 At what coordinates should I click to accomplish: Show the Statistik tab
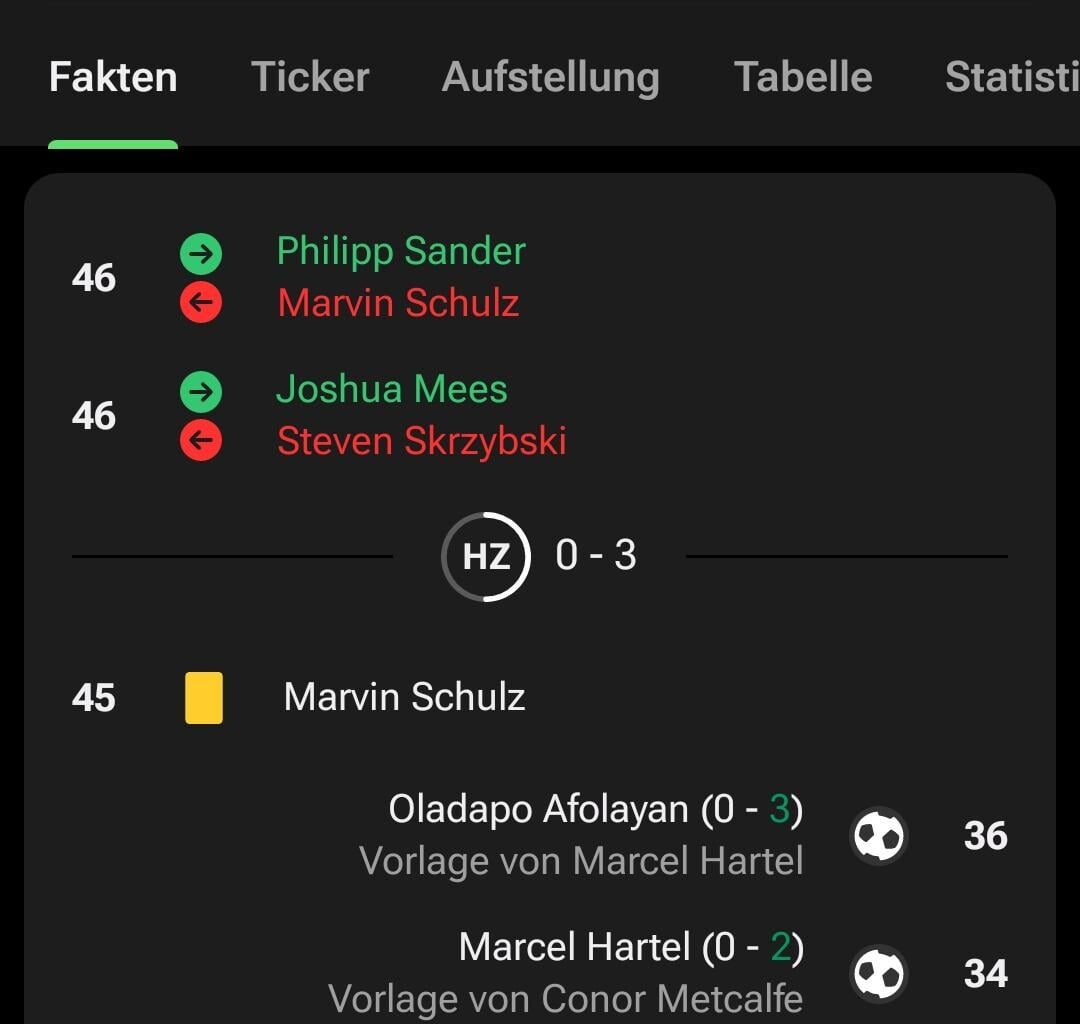click(1010, 77)
